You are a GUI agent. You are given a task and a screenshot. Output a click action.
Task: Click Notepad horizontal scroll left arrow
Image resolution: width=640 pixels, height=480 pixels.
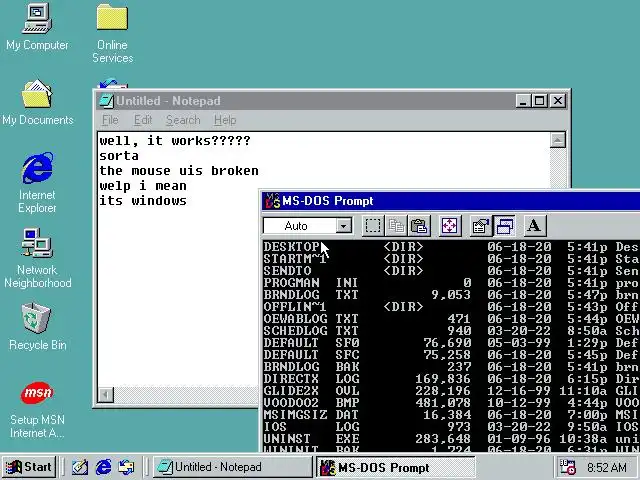(106, 395)
